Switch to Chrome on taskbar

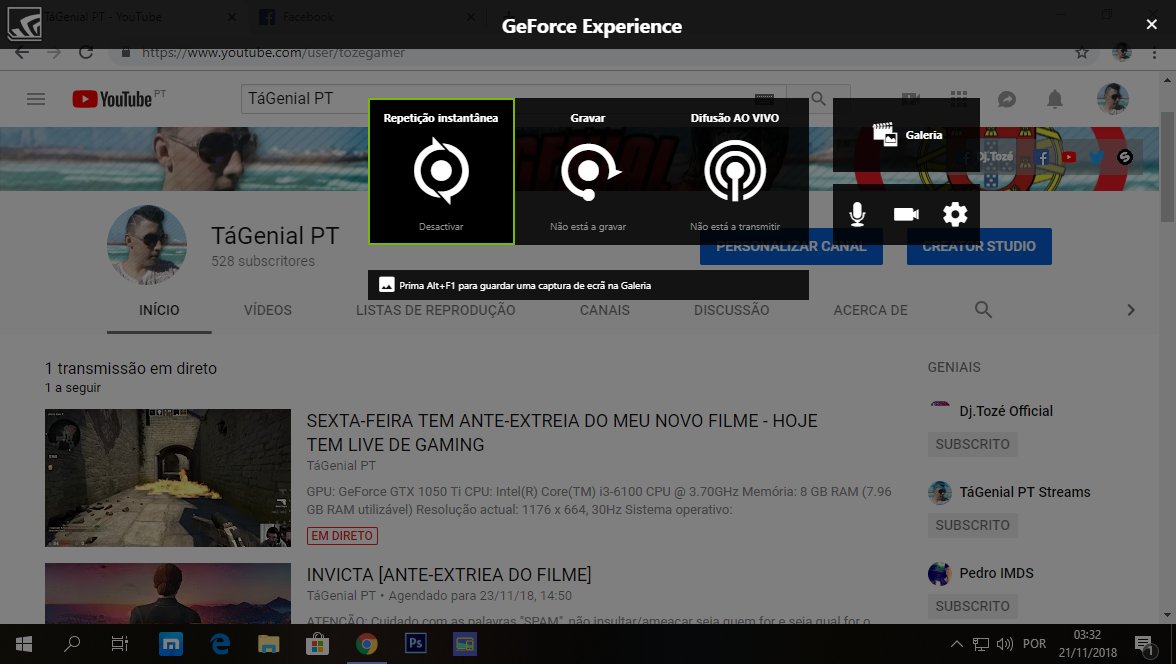pyautogui.click(x=367, y=644)
